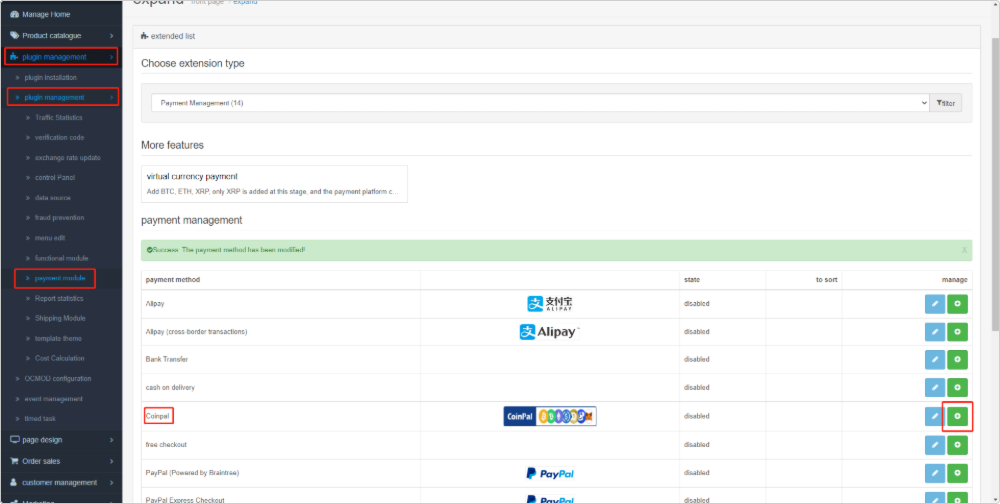
Task: Click the filter button
Action: coord(946,103)
